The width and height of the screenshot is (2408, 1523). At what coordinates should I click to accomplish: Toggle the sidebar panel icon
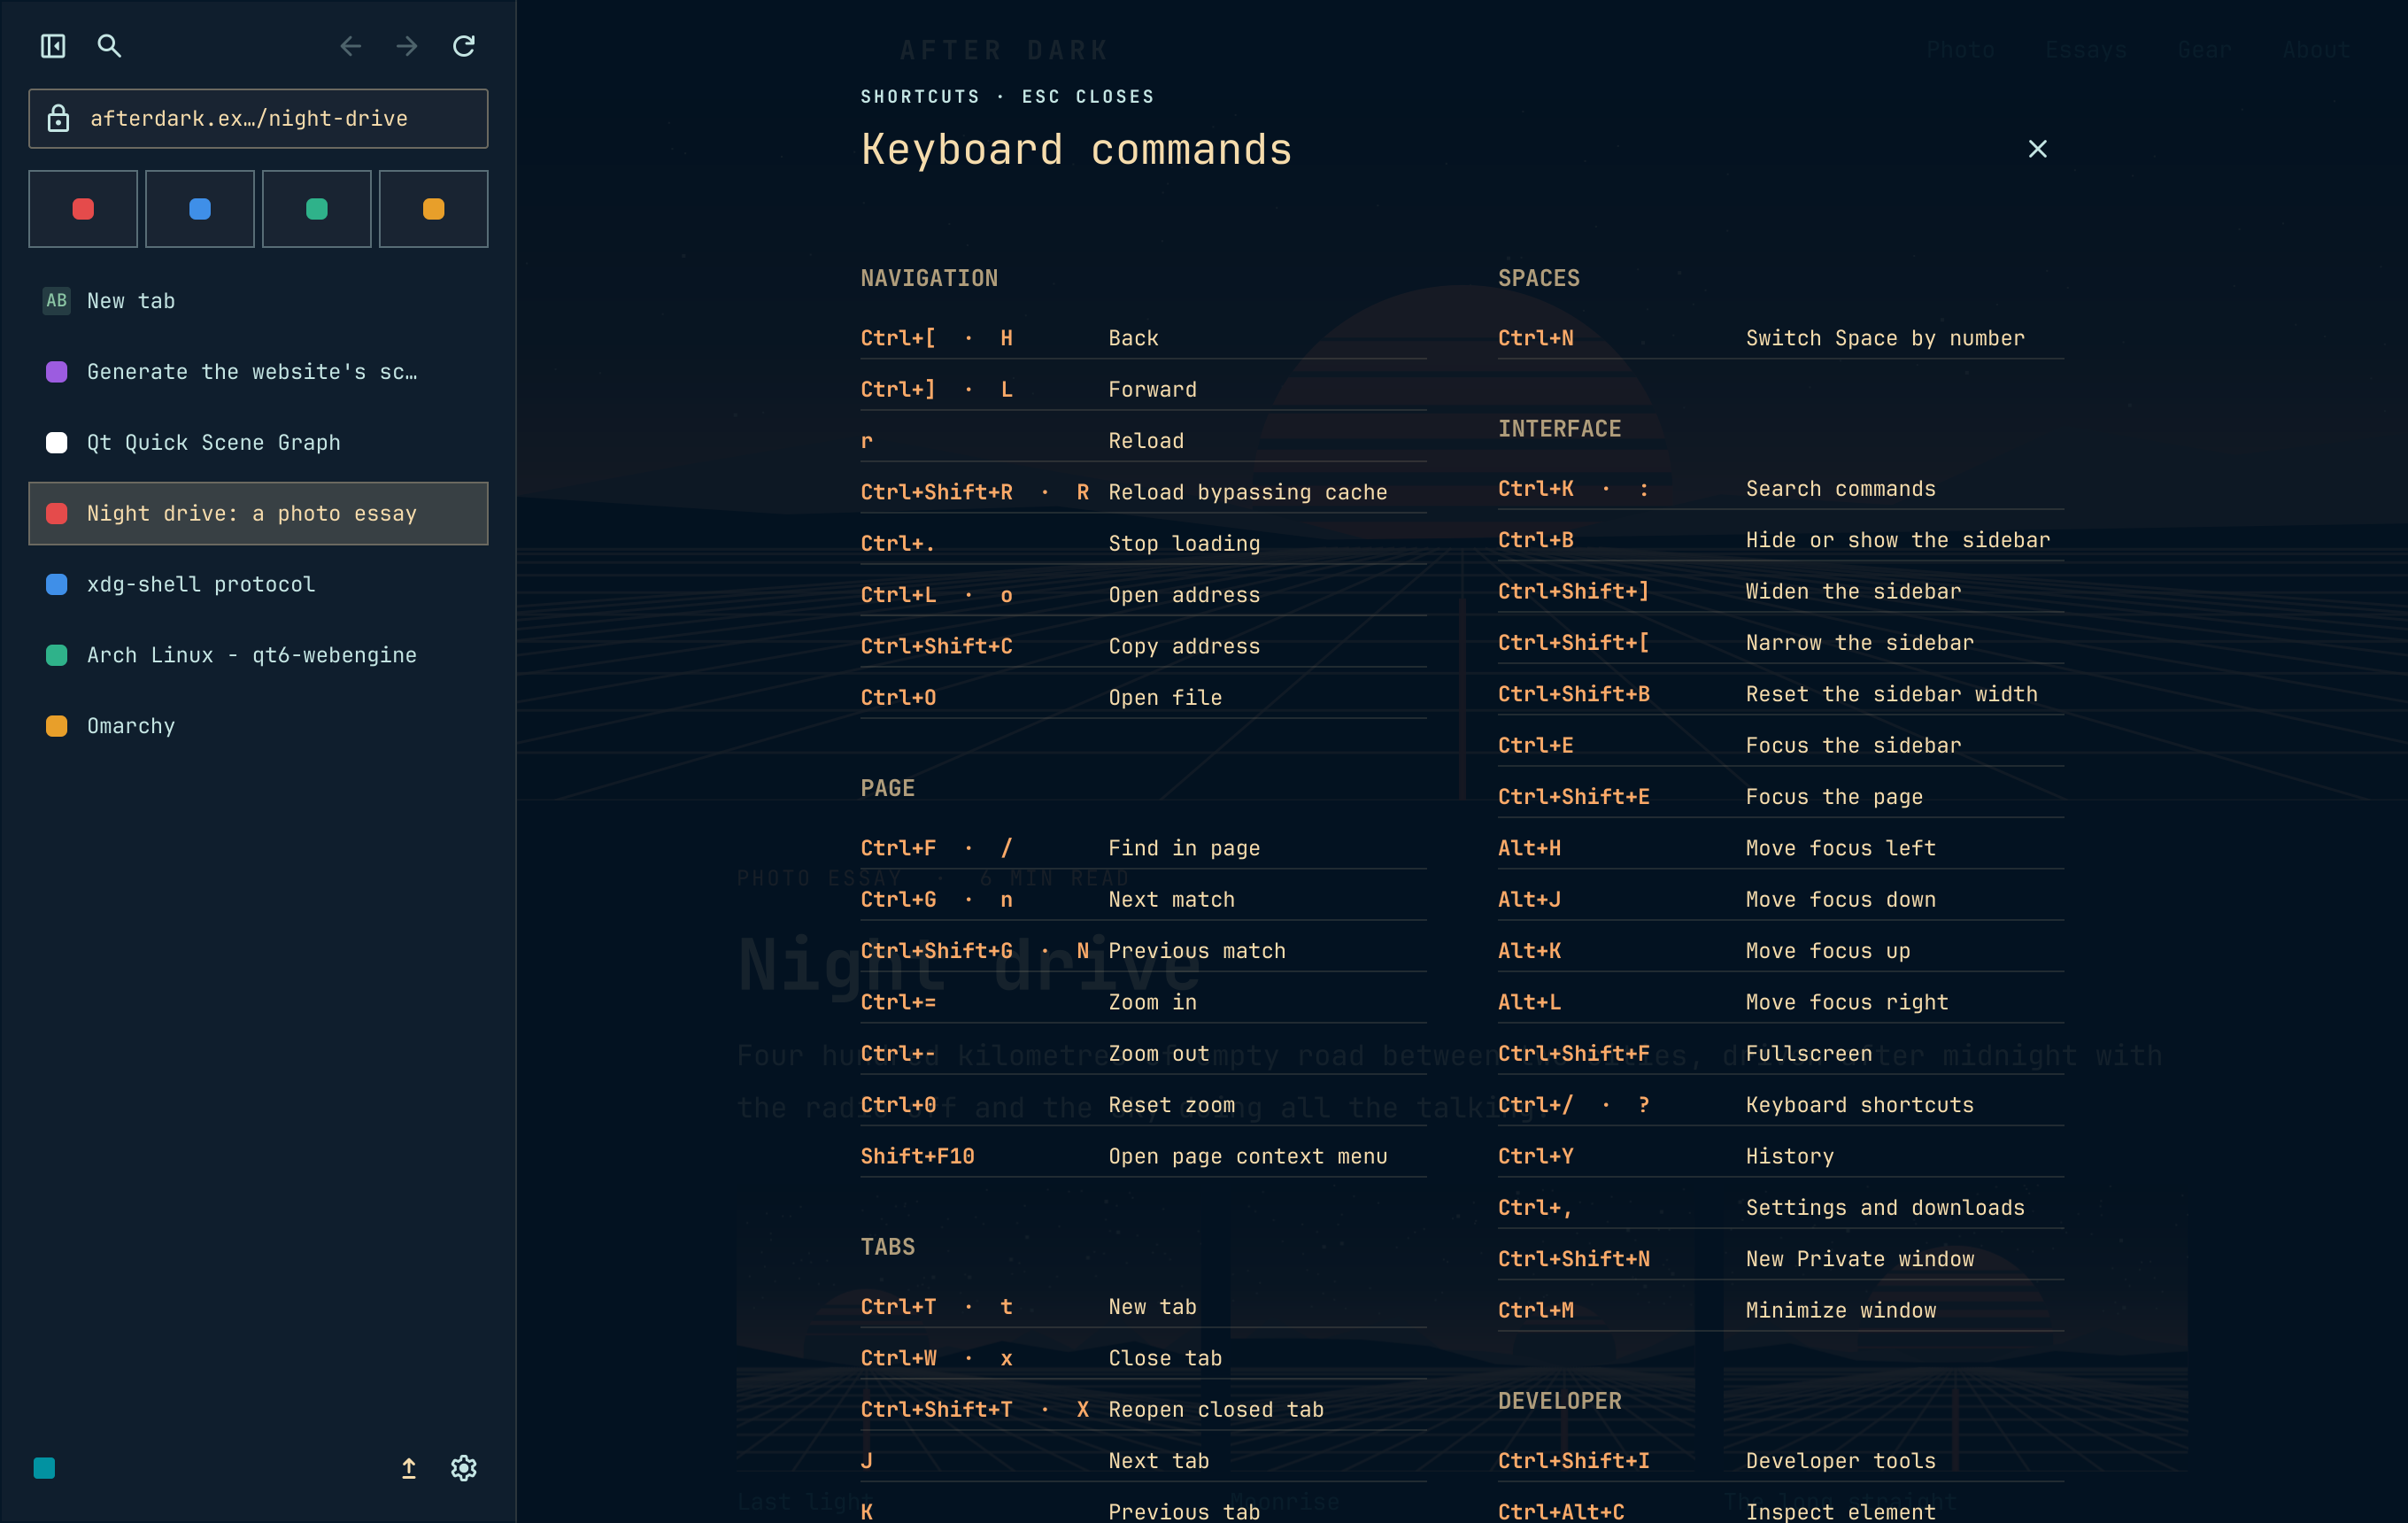pyautogui.click(x=53, y=46)
